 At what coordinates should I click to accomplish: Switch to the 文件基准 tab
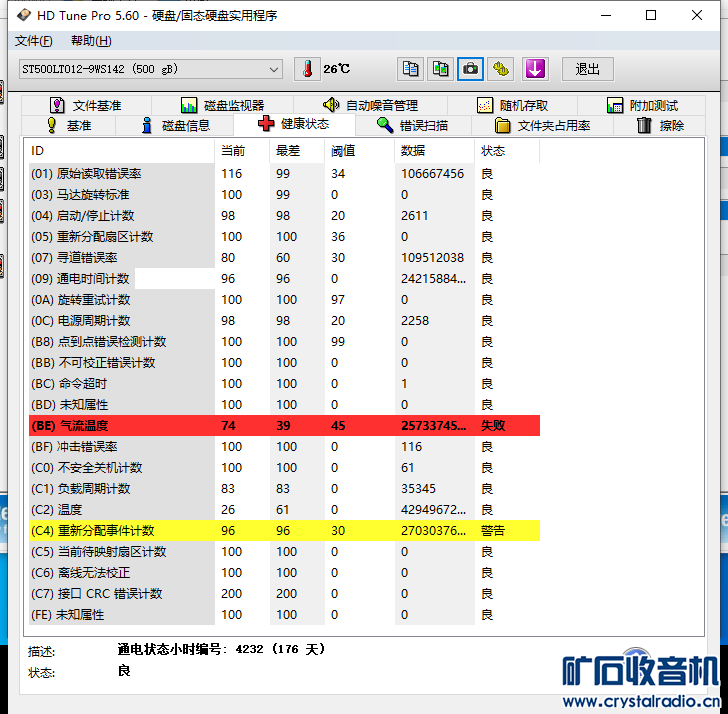pos(86,105)
